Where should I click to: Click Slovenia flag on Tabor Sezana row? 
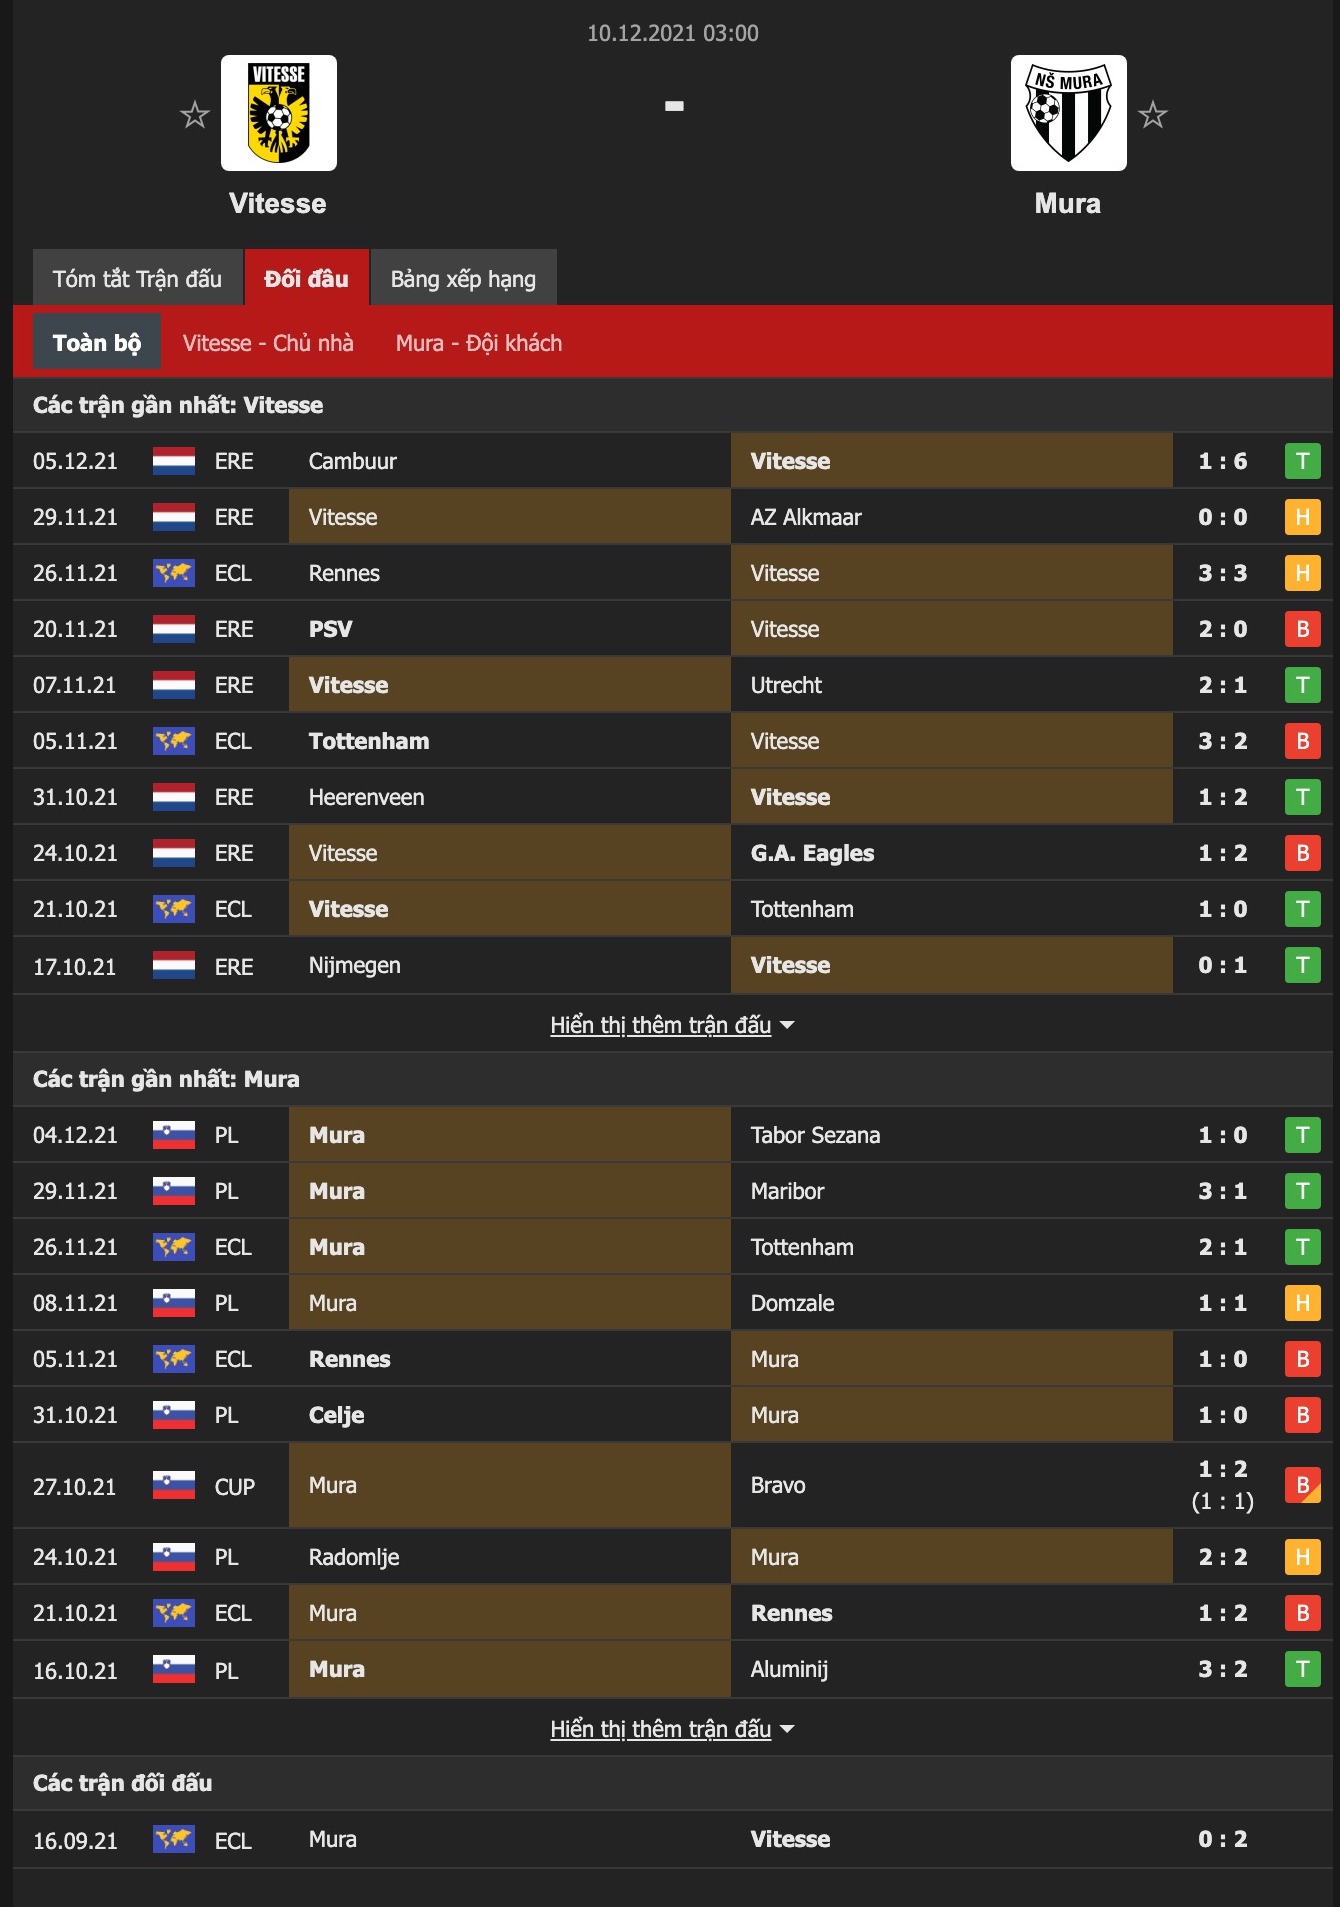174,1135
